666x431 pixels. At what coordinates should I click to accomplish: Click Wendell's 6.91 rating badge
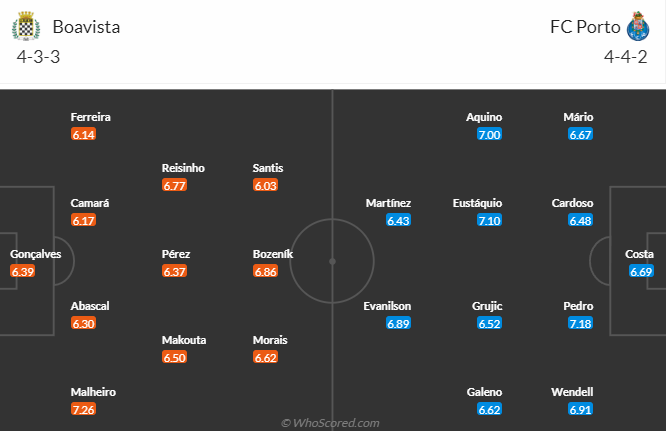coord(580,410)
